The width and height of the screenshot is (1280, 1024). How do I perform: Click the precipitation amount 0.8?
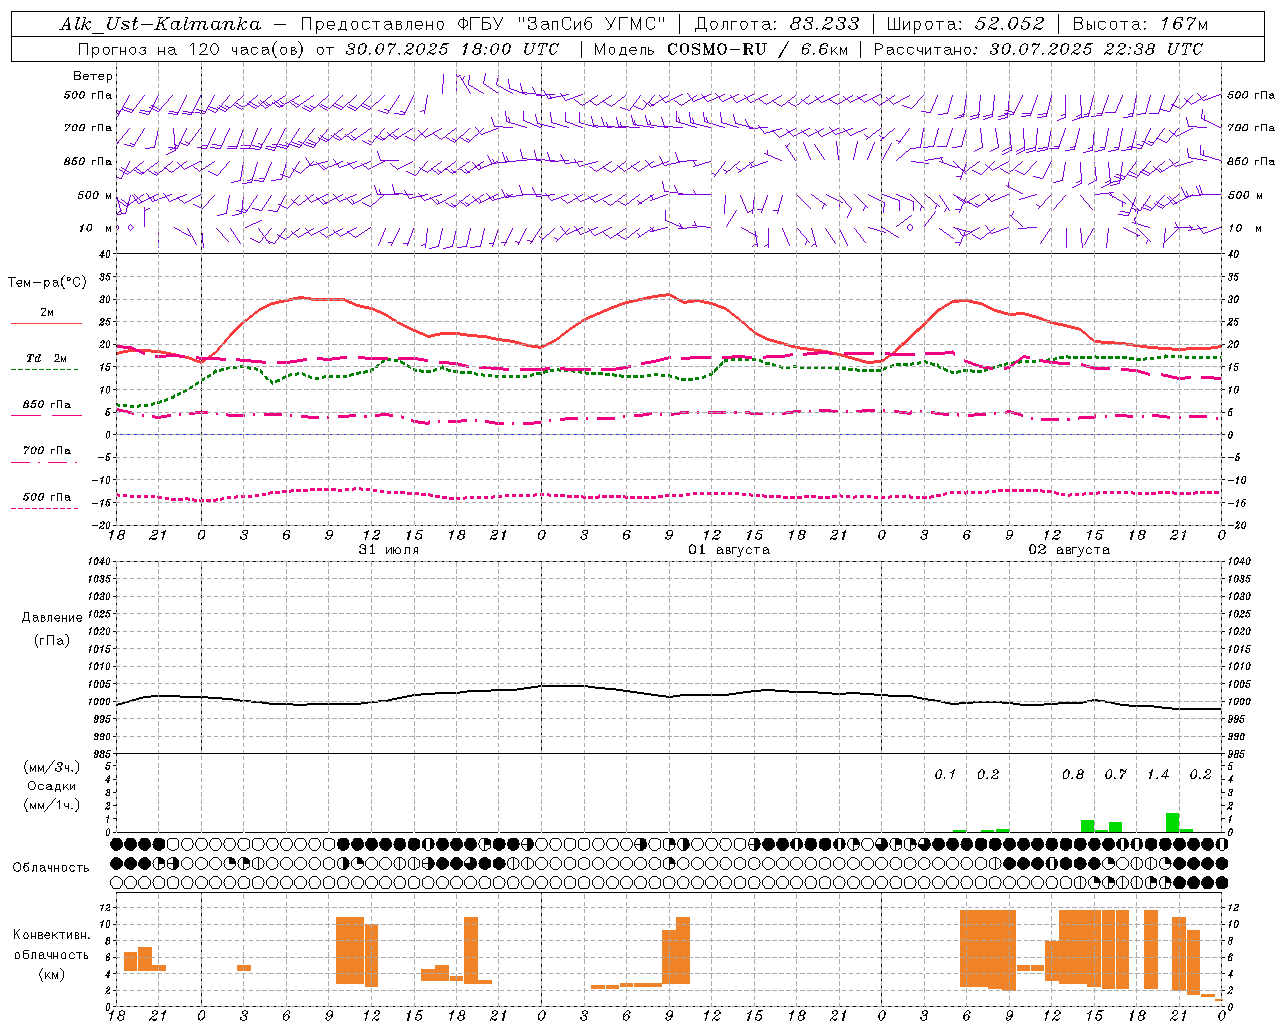[x=1073, y=775]
